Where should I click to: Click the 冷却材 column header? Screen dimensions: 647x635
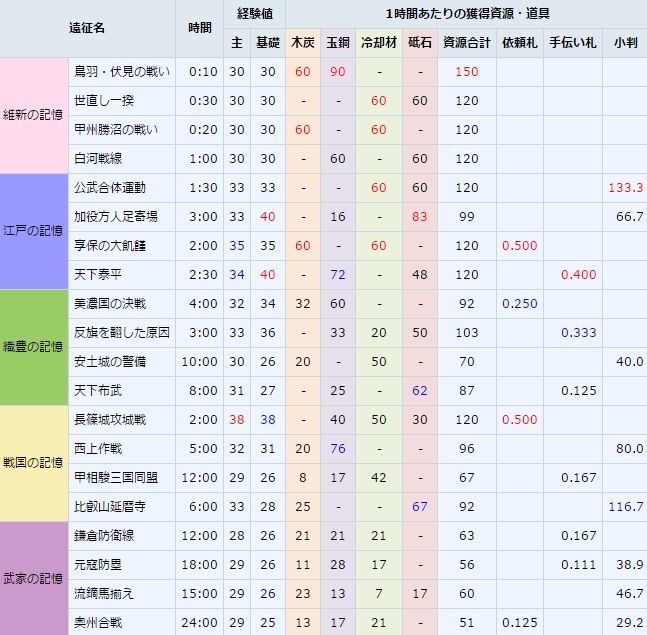378,42
